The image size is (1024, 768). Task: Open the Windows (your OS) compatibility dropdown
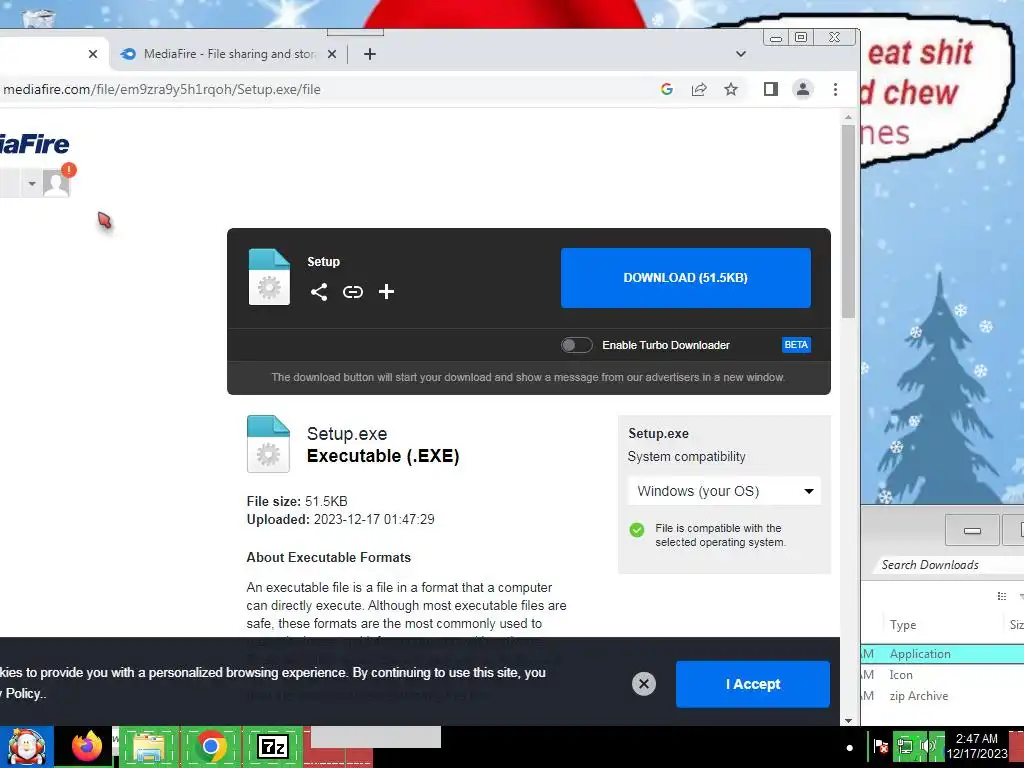724,491
